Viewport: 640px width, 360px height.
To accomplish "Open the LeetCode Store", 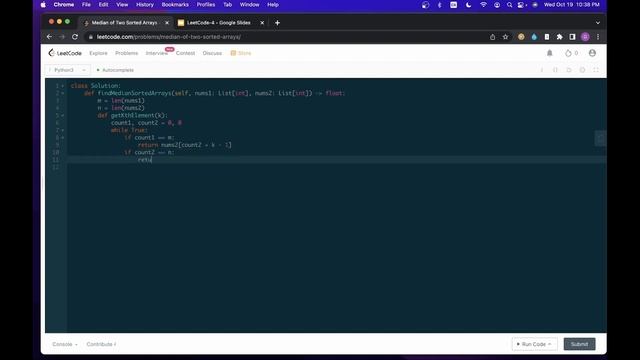I will pos(241,53).
